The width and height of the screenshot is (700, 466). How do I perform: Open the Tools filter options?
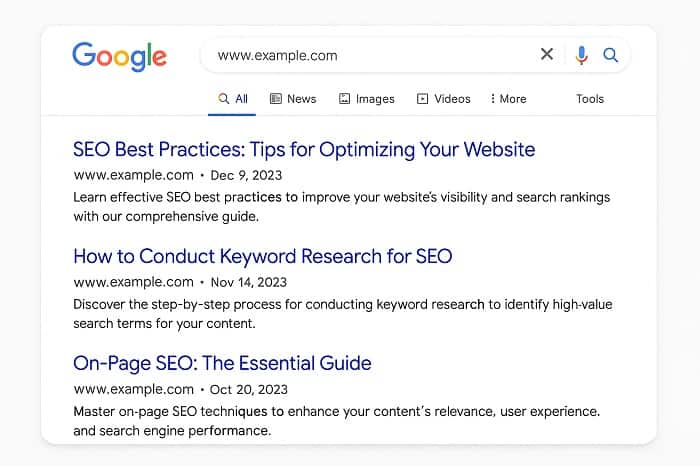[x=590, y=99]
